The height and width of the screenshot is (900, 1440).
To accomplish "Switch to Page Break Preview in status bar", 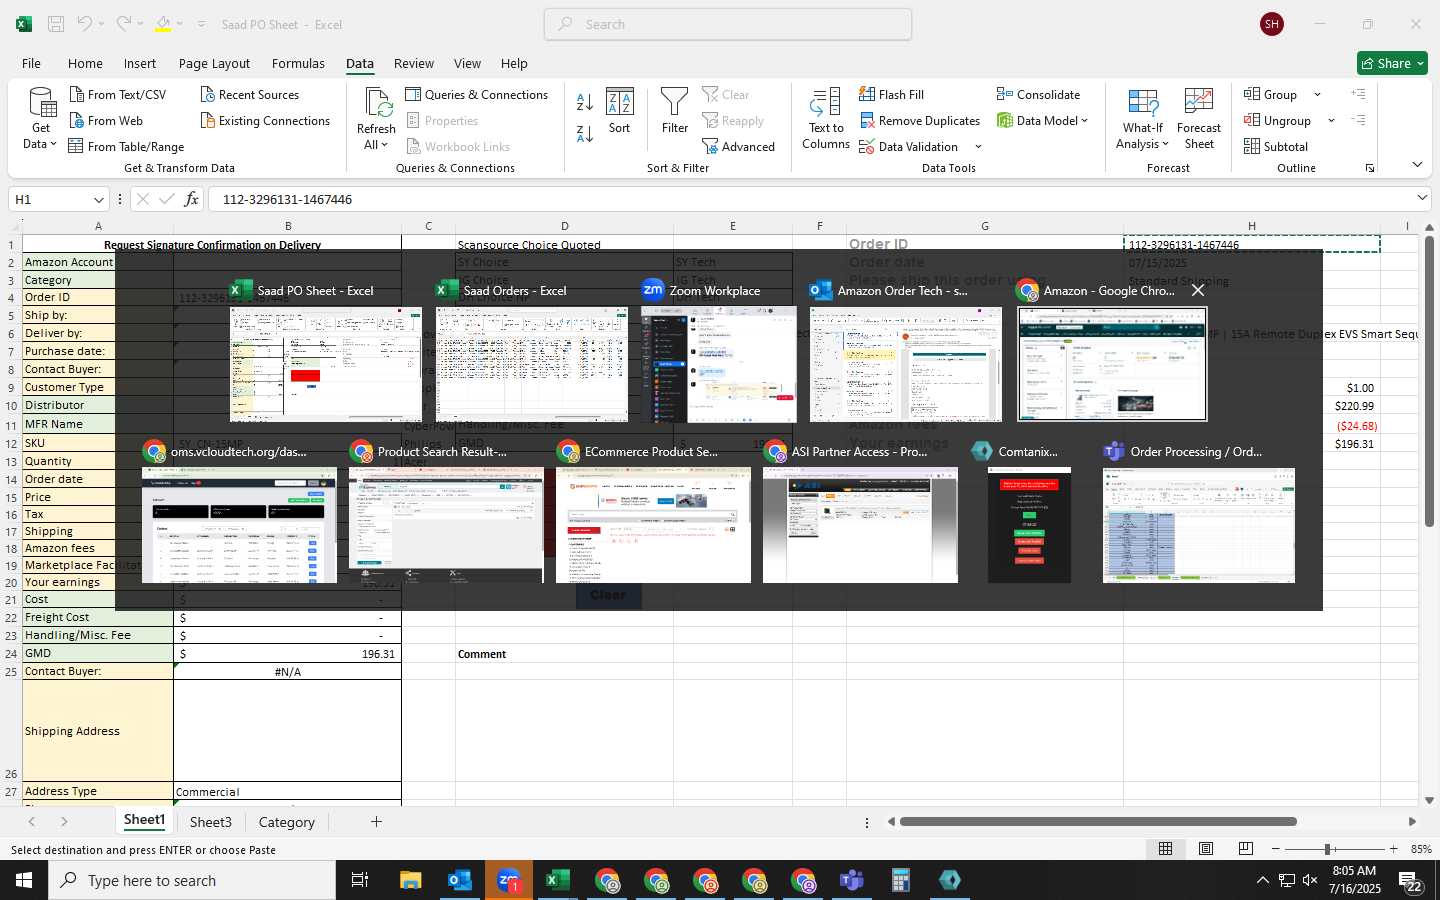I will (1246, 849).
